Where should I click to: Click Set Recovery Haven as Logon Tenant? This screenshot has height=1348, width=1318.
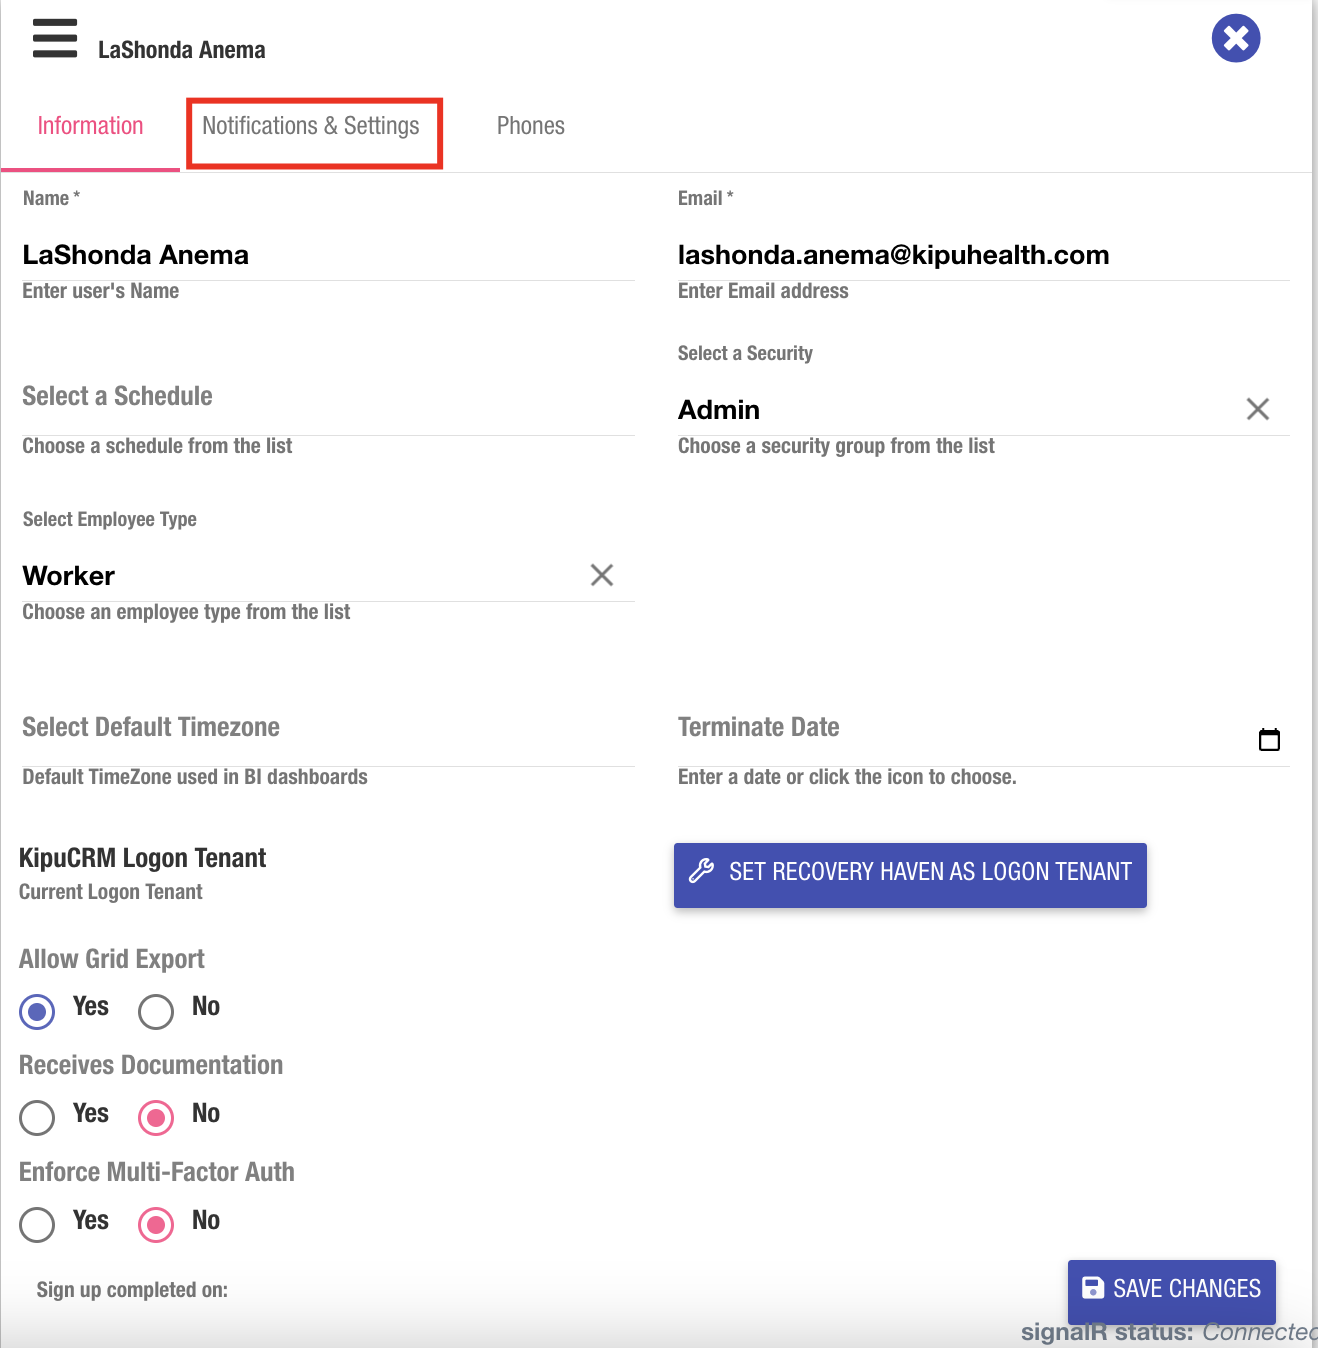(909, 872)
